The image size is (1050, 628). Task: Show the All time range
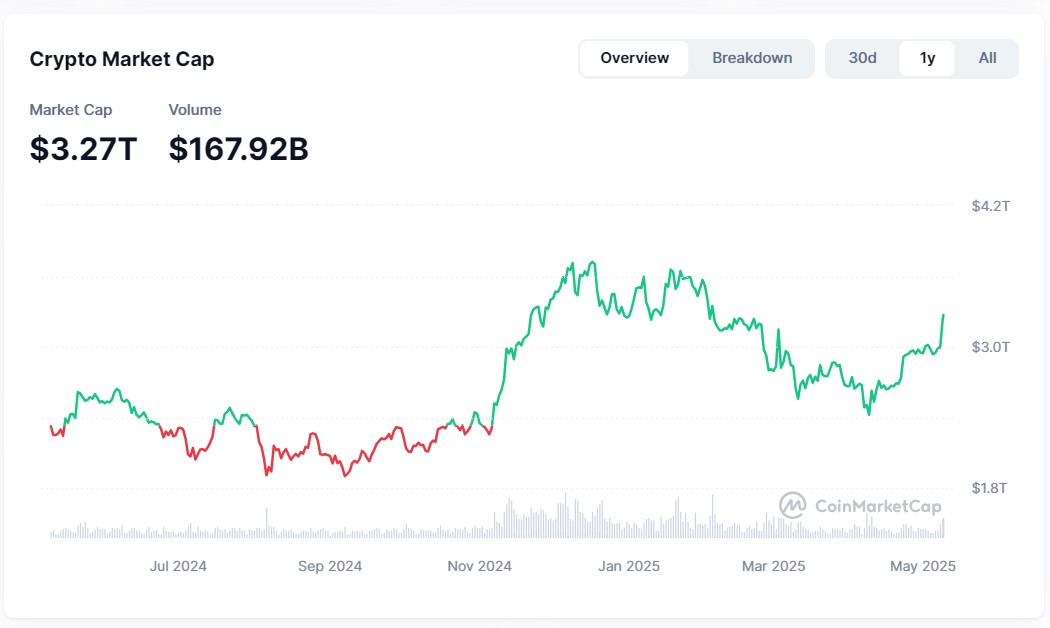coord(987,58)
